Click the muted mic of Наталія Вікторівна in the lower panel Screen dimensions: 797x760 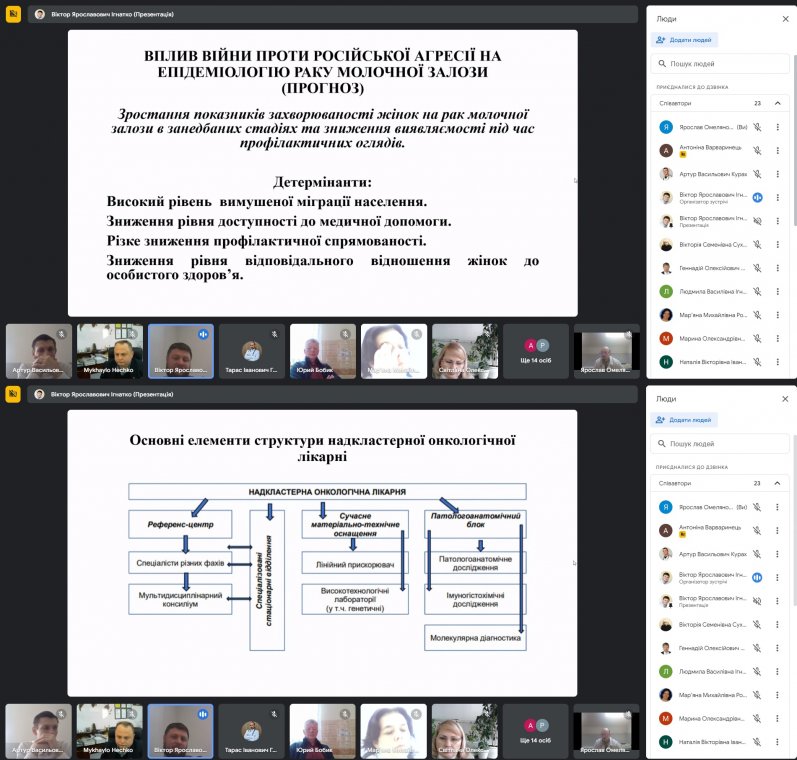click(x=757, y=742)
